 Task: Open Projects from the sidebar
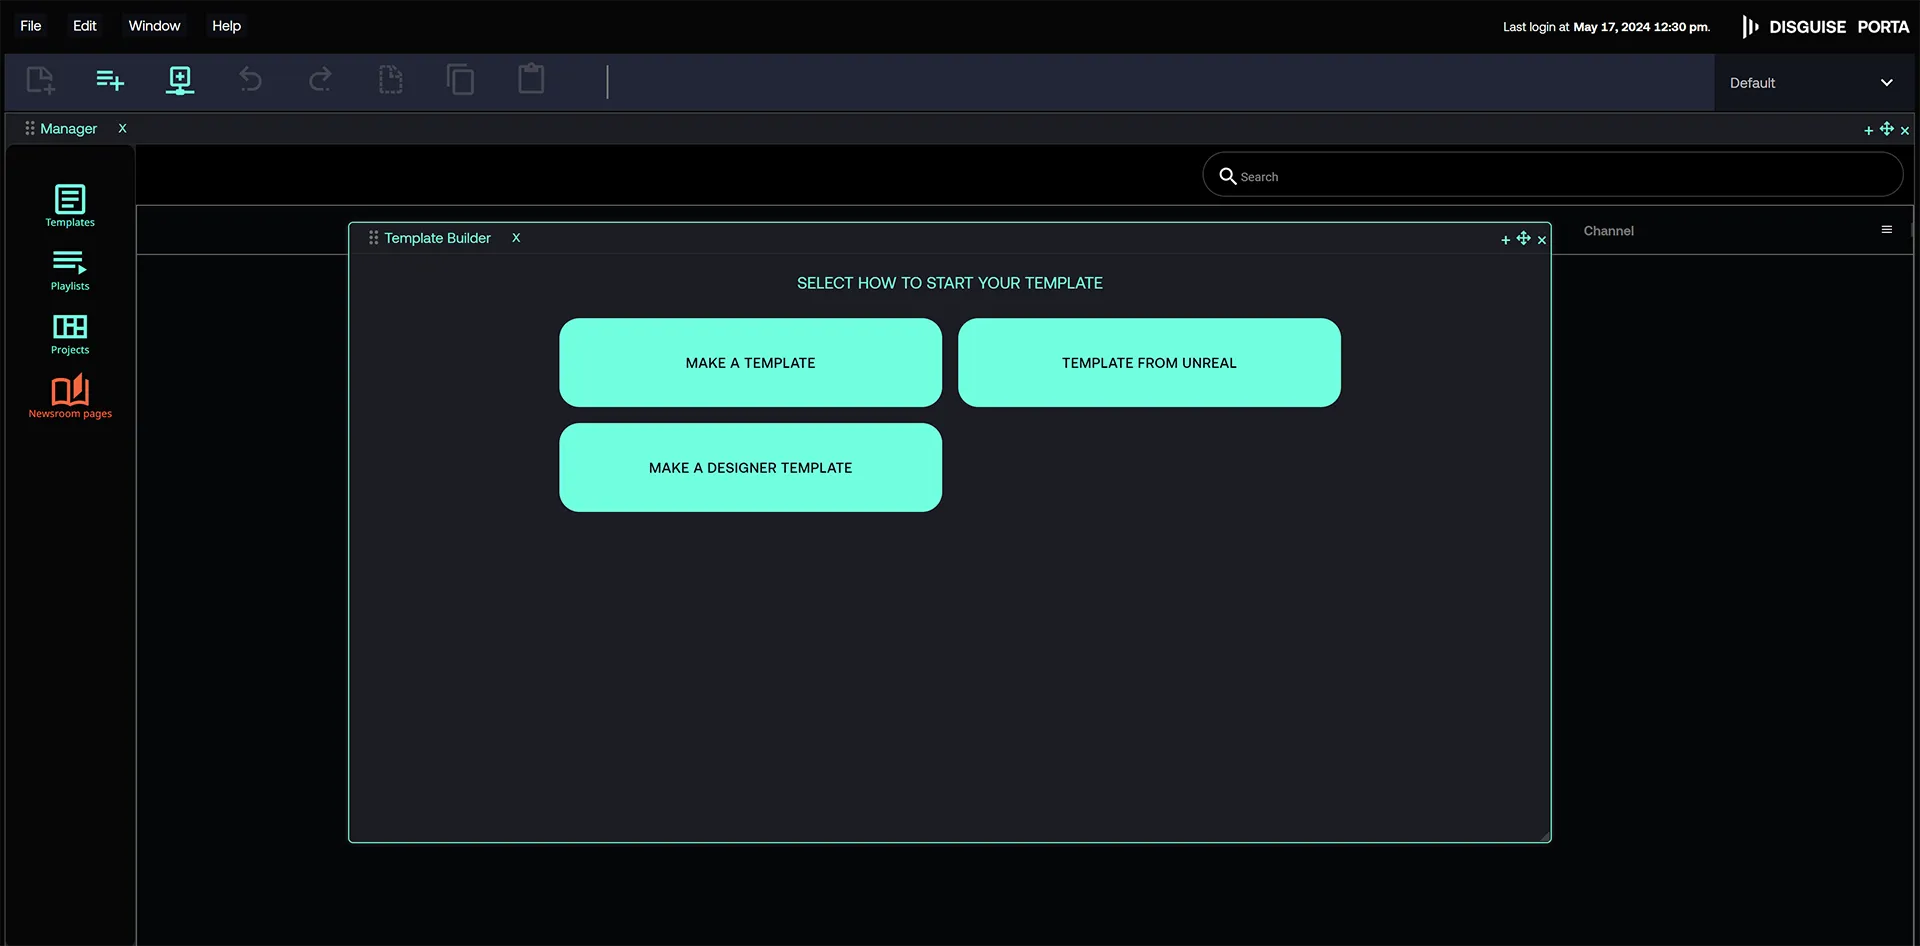(x=69, y=334)
